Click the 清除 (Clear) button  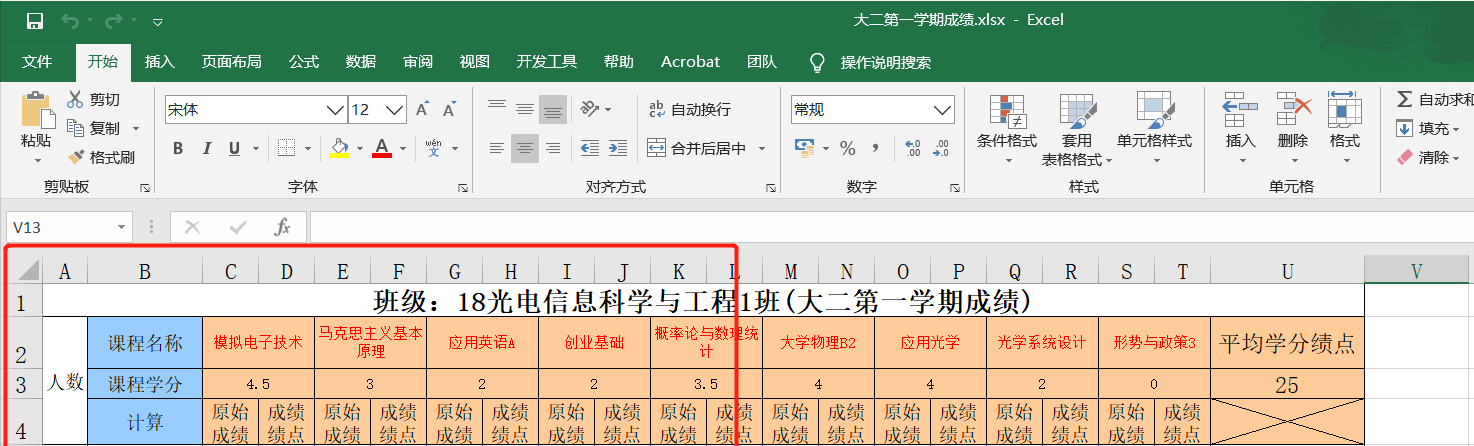coord(1428,157)
